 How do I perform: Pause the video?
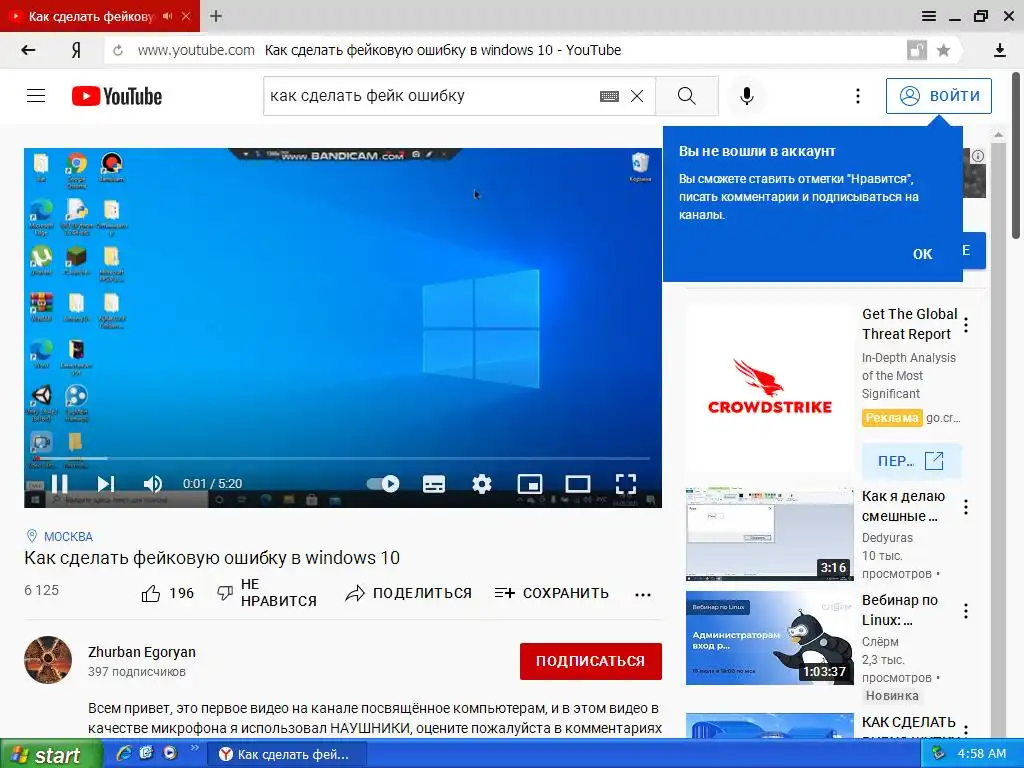[59, 483]
